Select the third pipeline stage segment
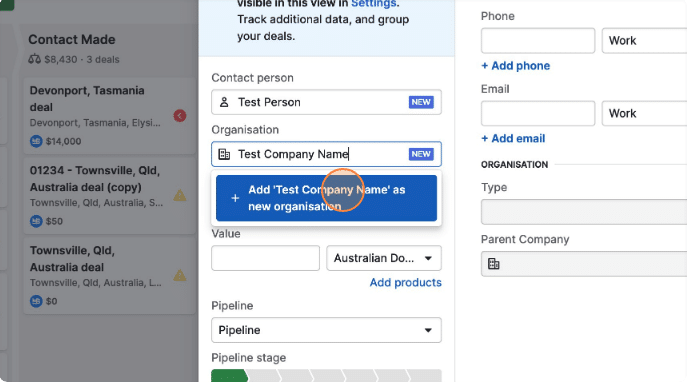The width and height of the screenshot is (687, 382). 296,376
